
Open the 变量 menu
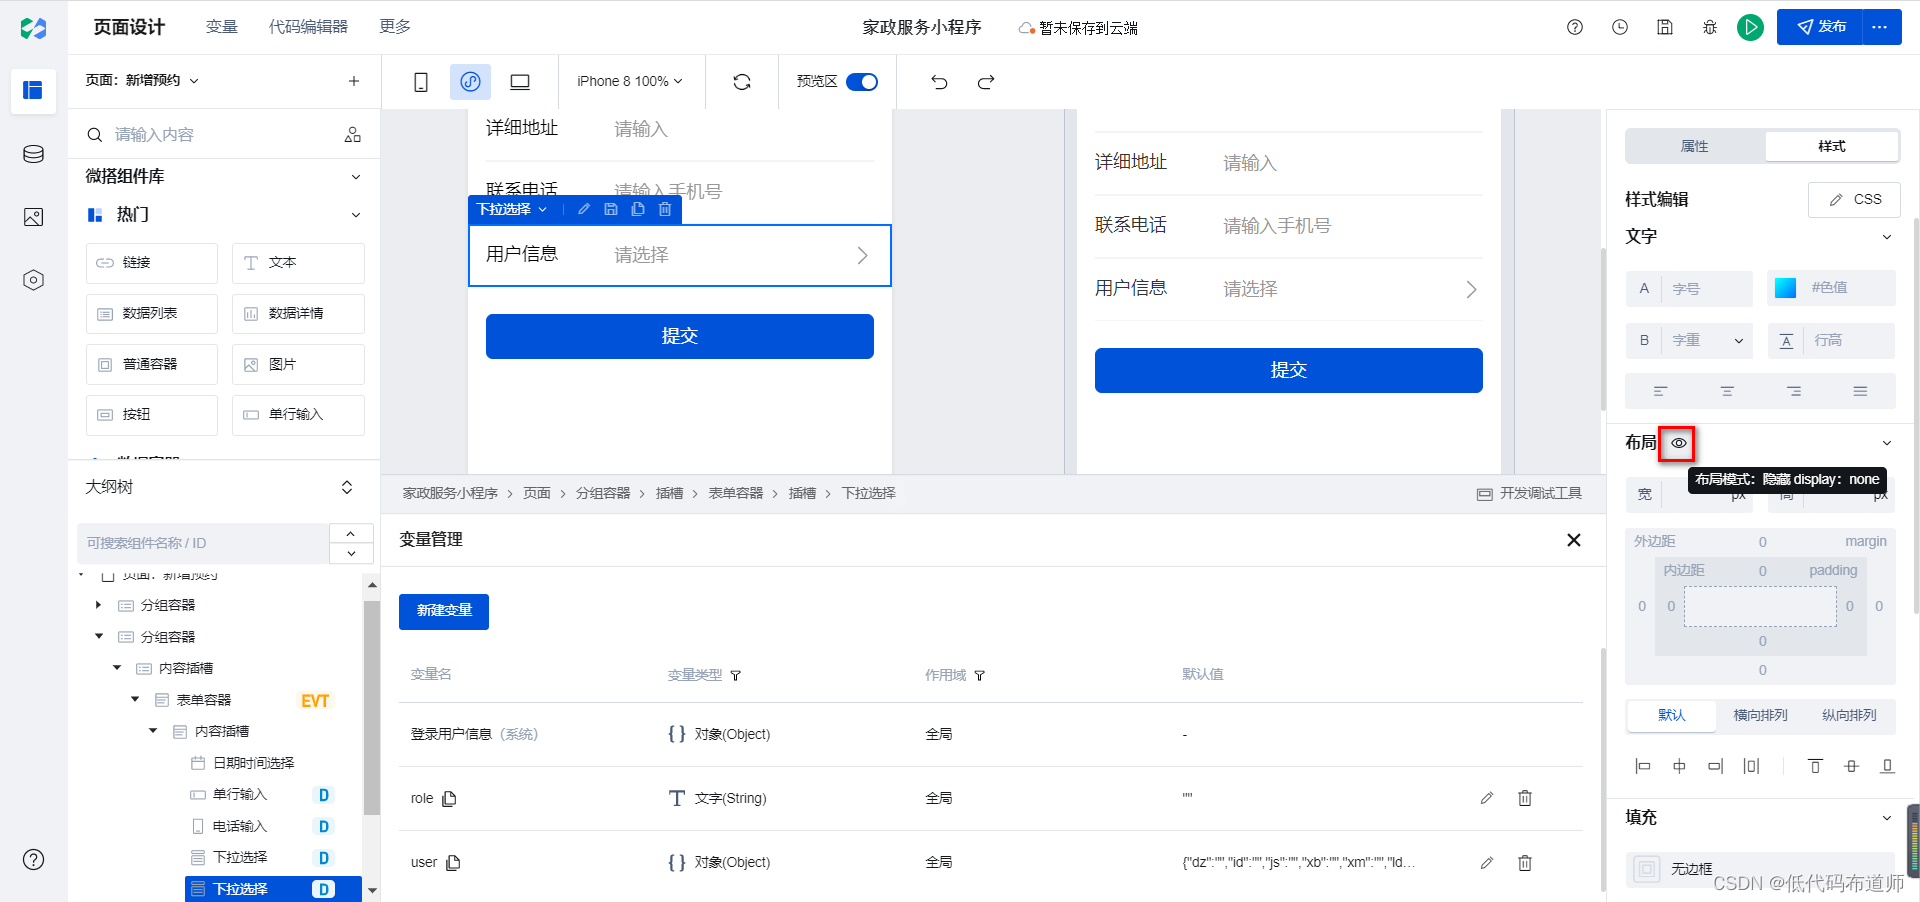pos(221,27)
